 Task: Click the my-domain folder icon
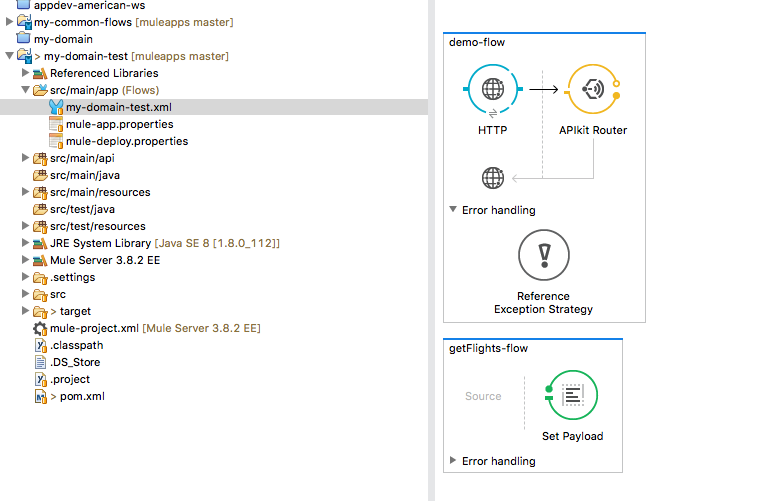pyautogui.click(x=23, y=38)
